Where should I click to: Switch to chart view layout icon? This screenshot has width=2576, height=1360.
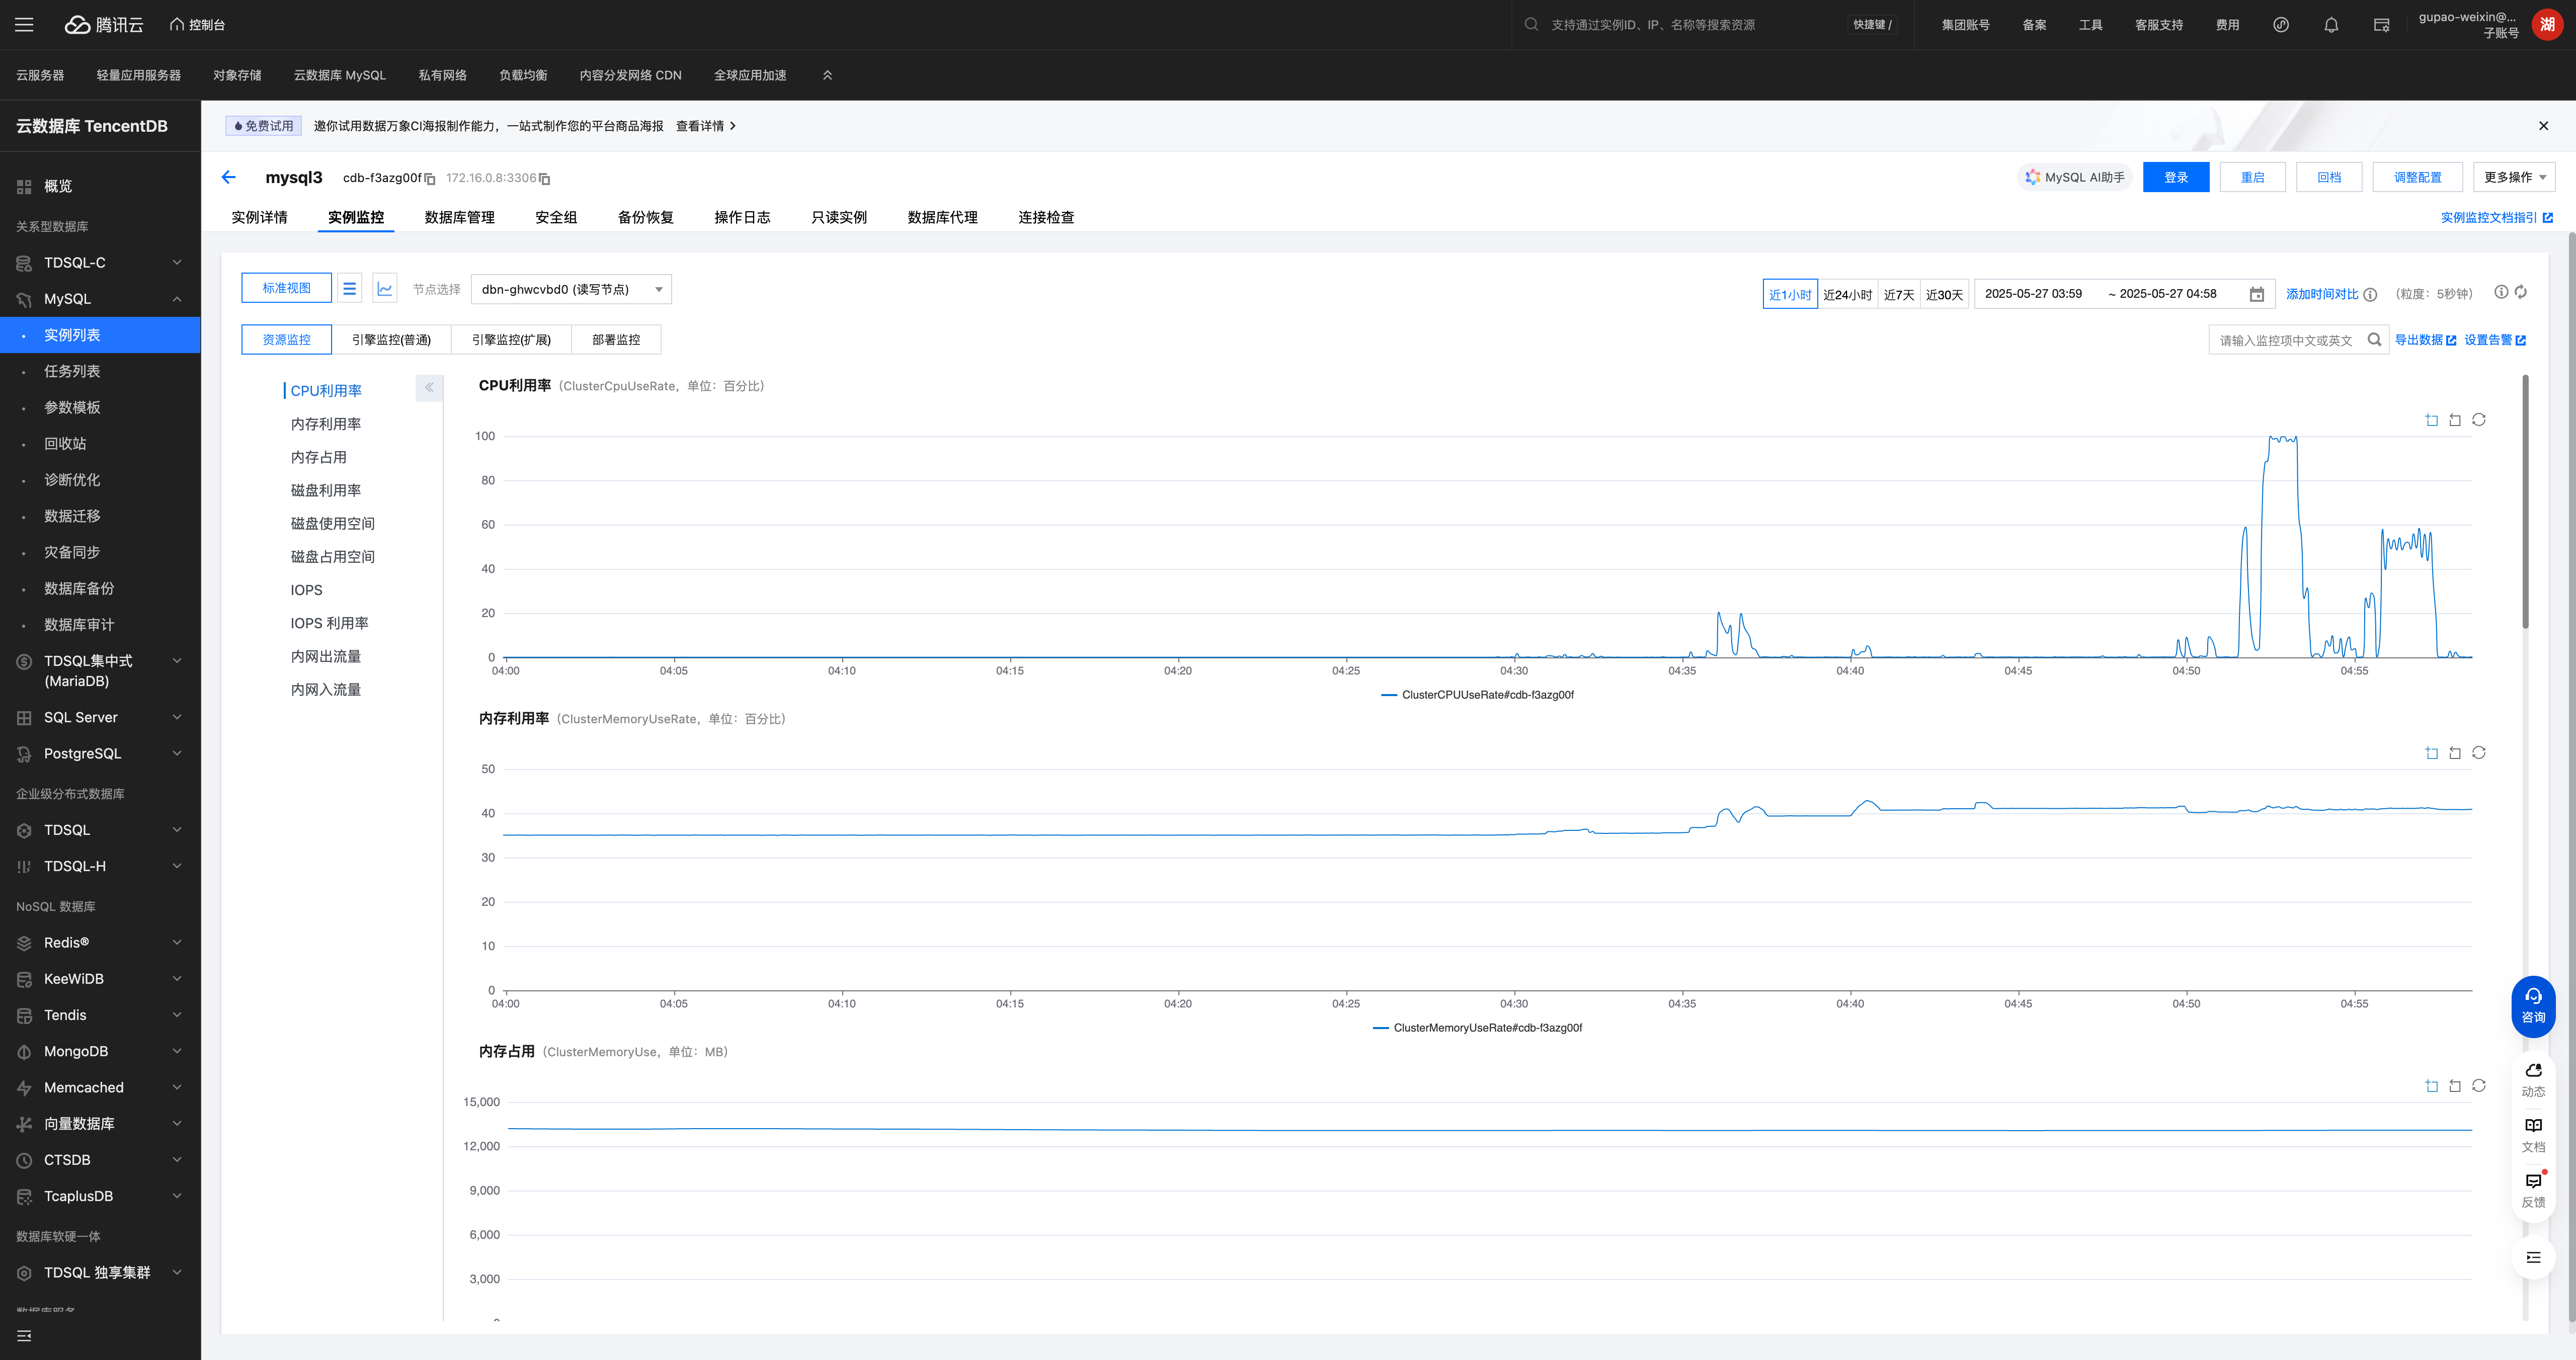pos(385,289)
